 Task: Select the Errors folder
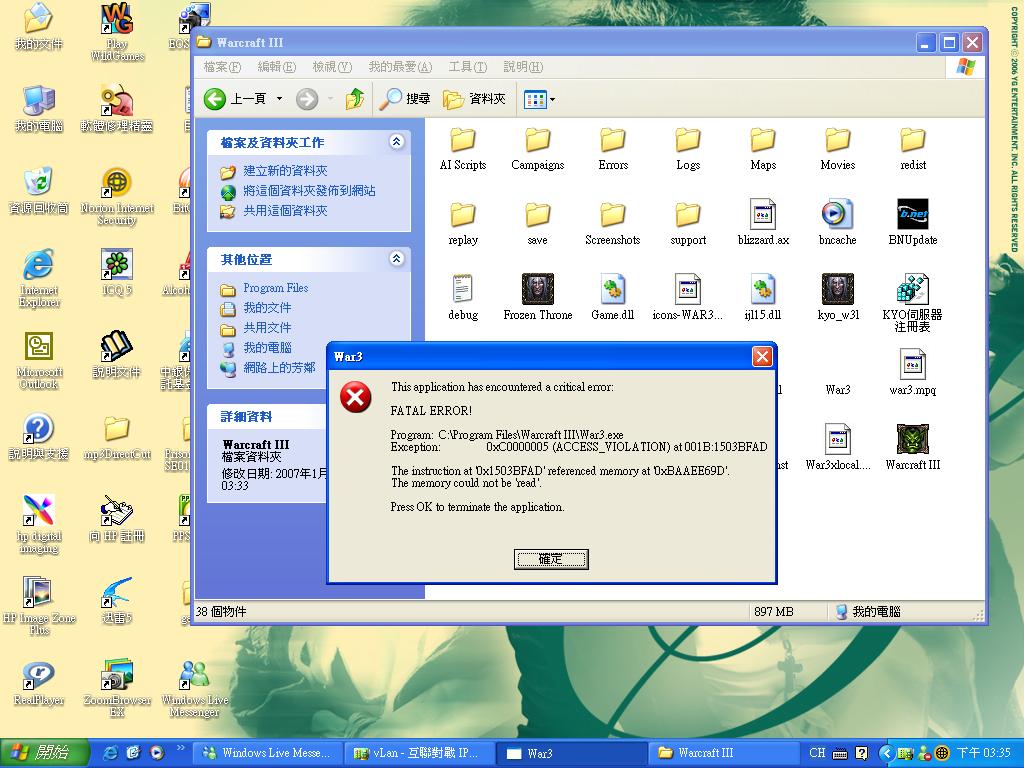tap(613, 149)
